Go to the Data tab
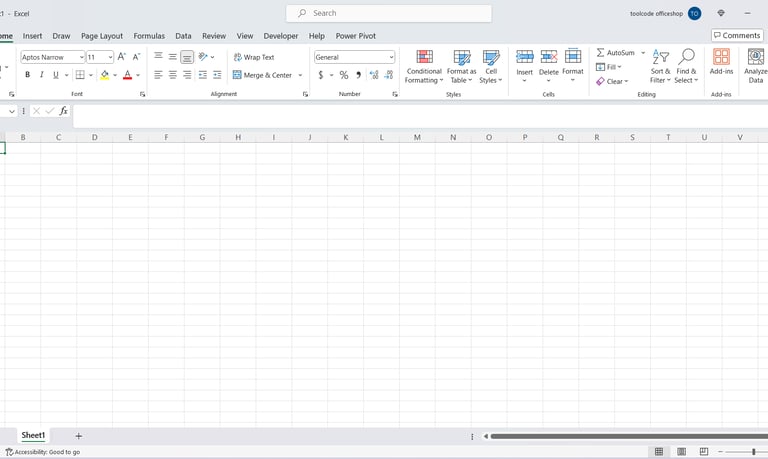The height and width of the screenshot is (459, 768). point(183,36)
